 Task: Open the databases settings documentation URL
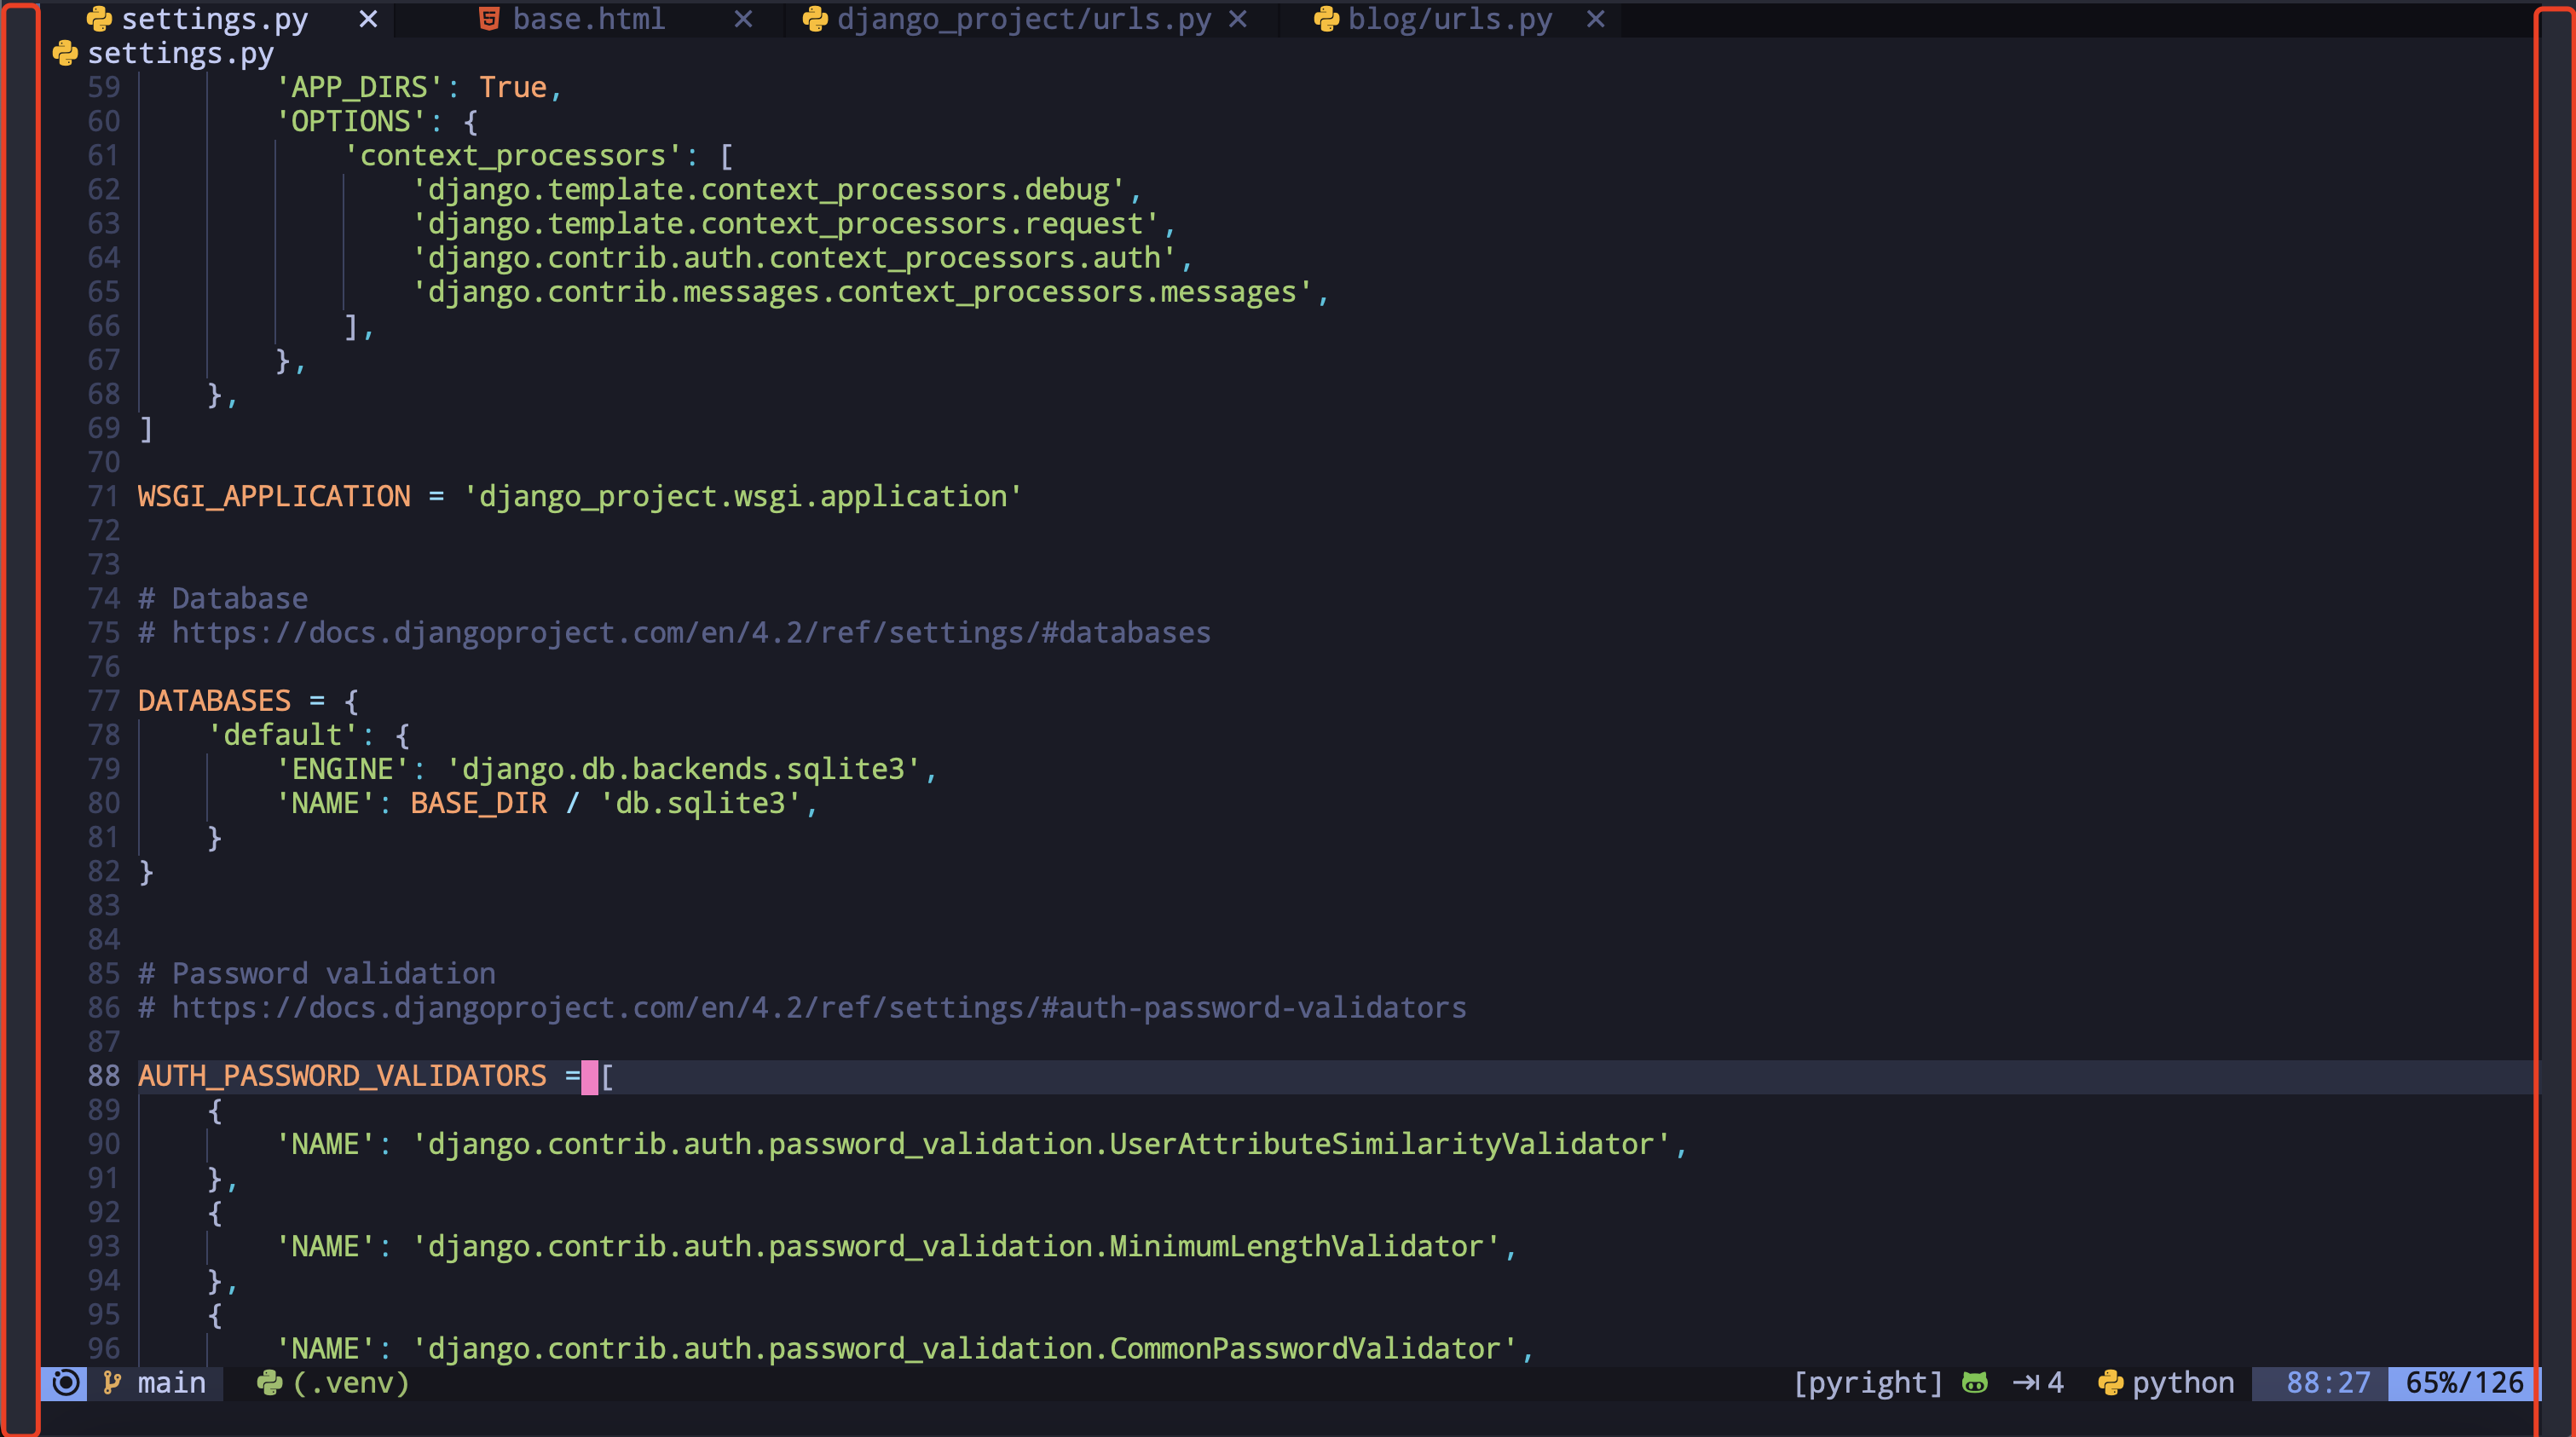tap(690, 632)
